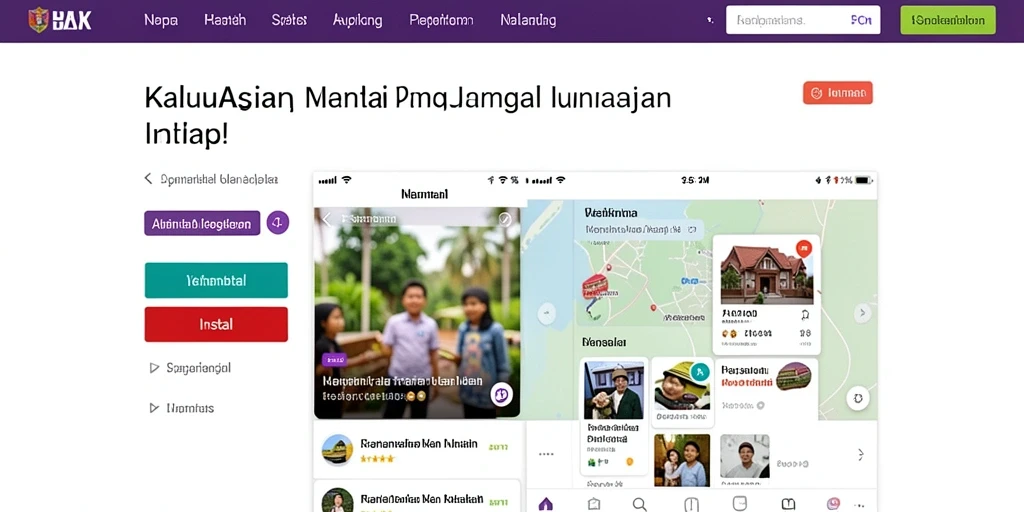Focus the header search field
Screen dimensions: 1024x512
[x=803, y=20]
